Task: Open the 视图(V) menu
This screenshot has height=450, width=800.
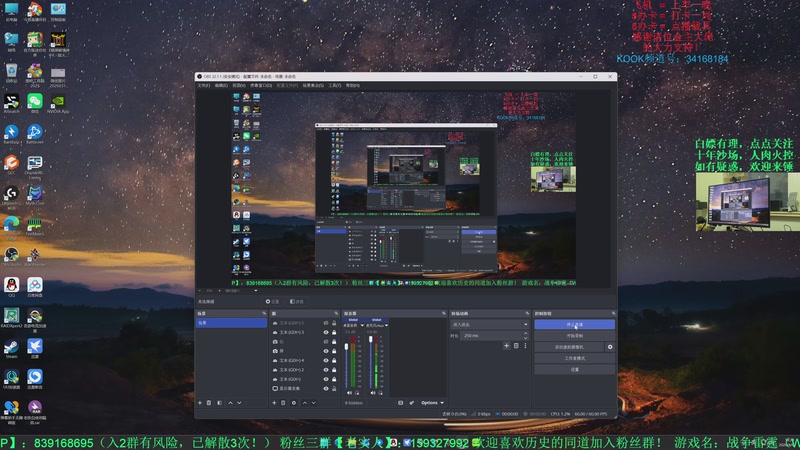Action: tap(239, 86)
